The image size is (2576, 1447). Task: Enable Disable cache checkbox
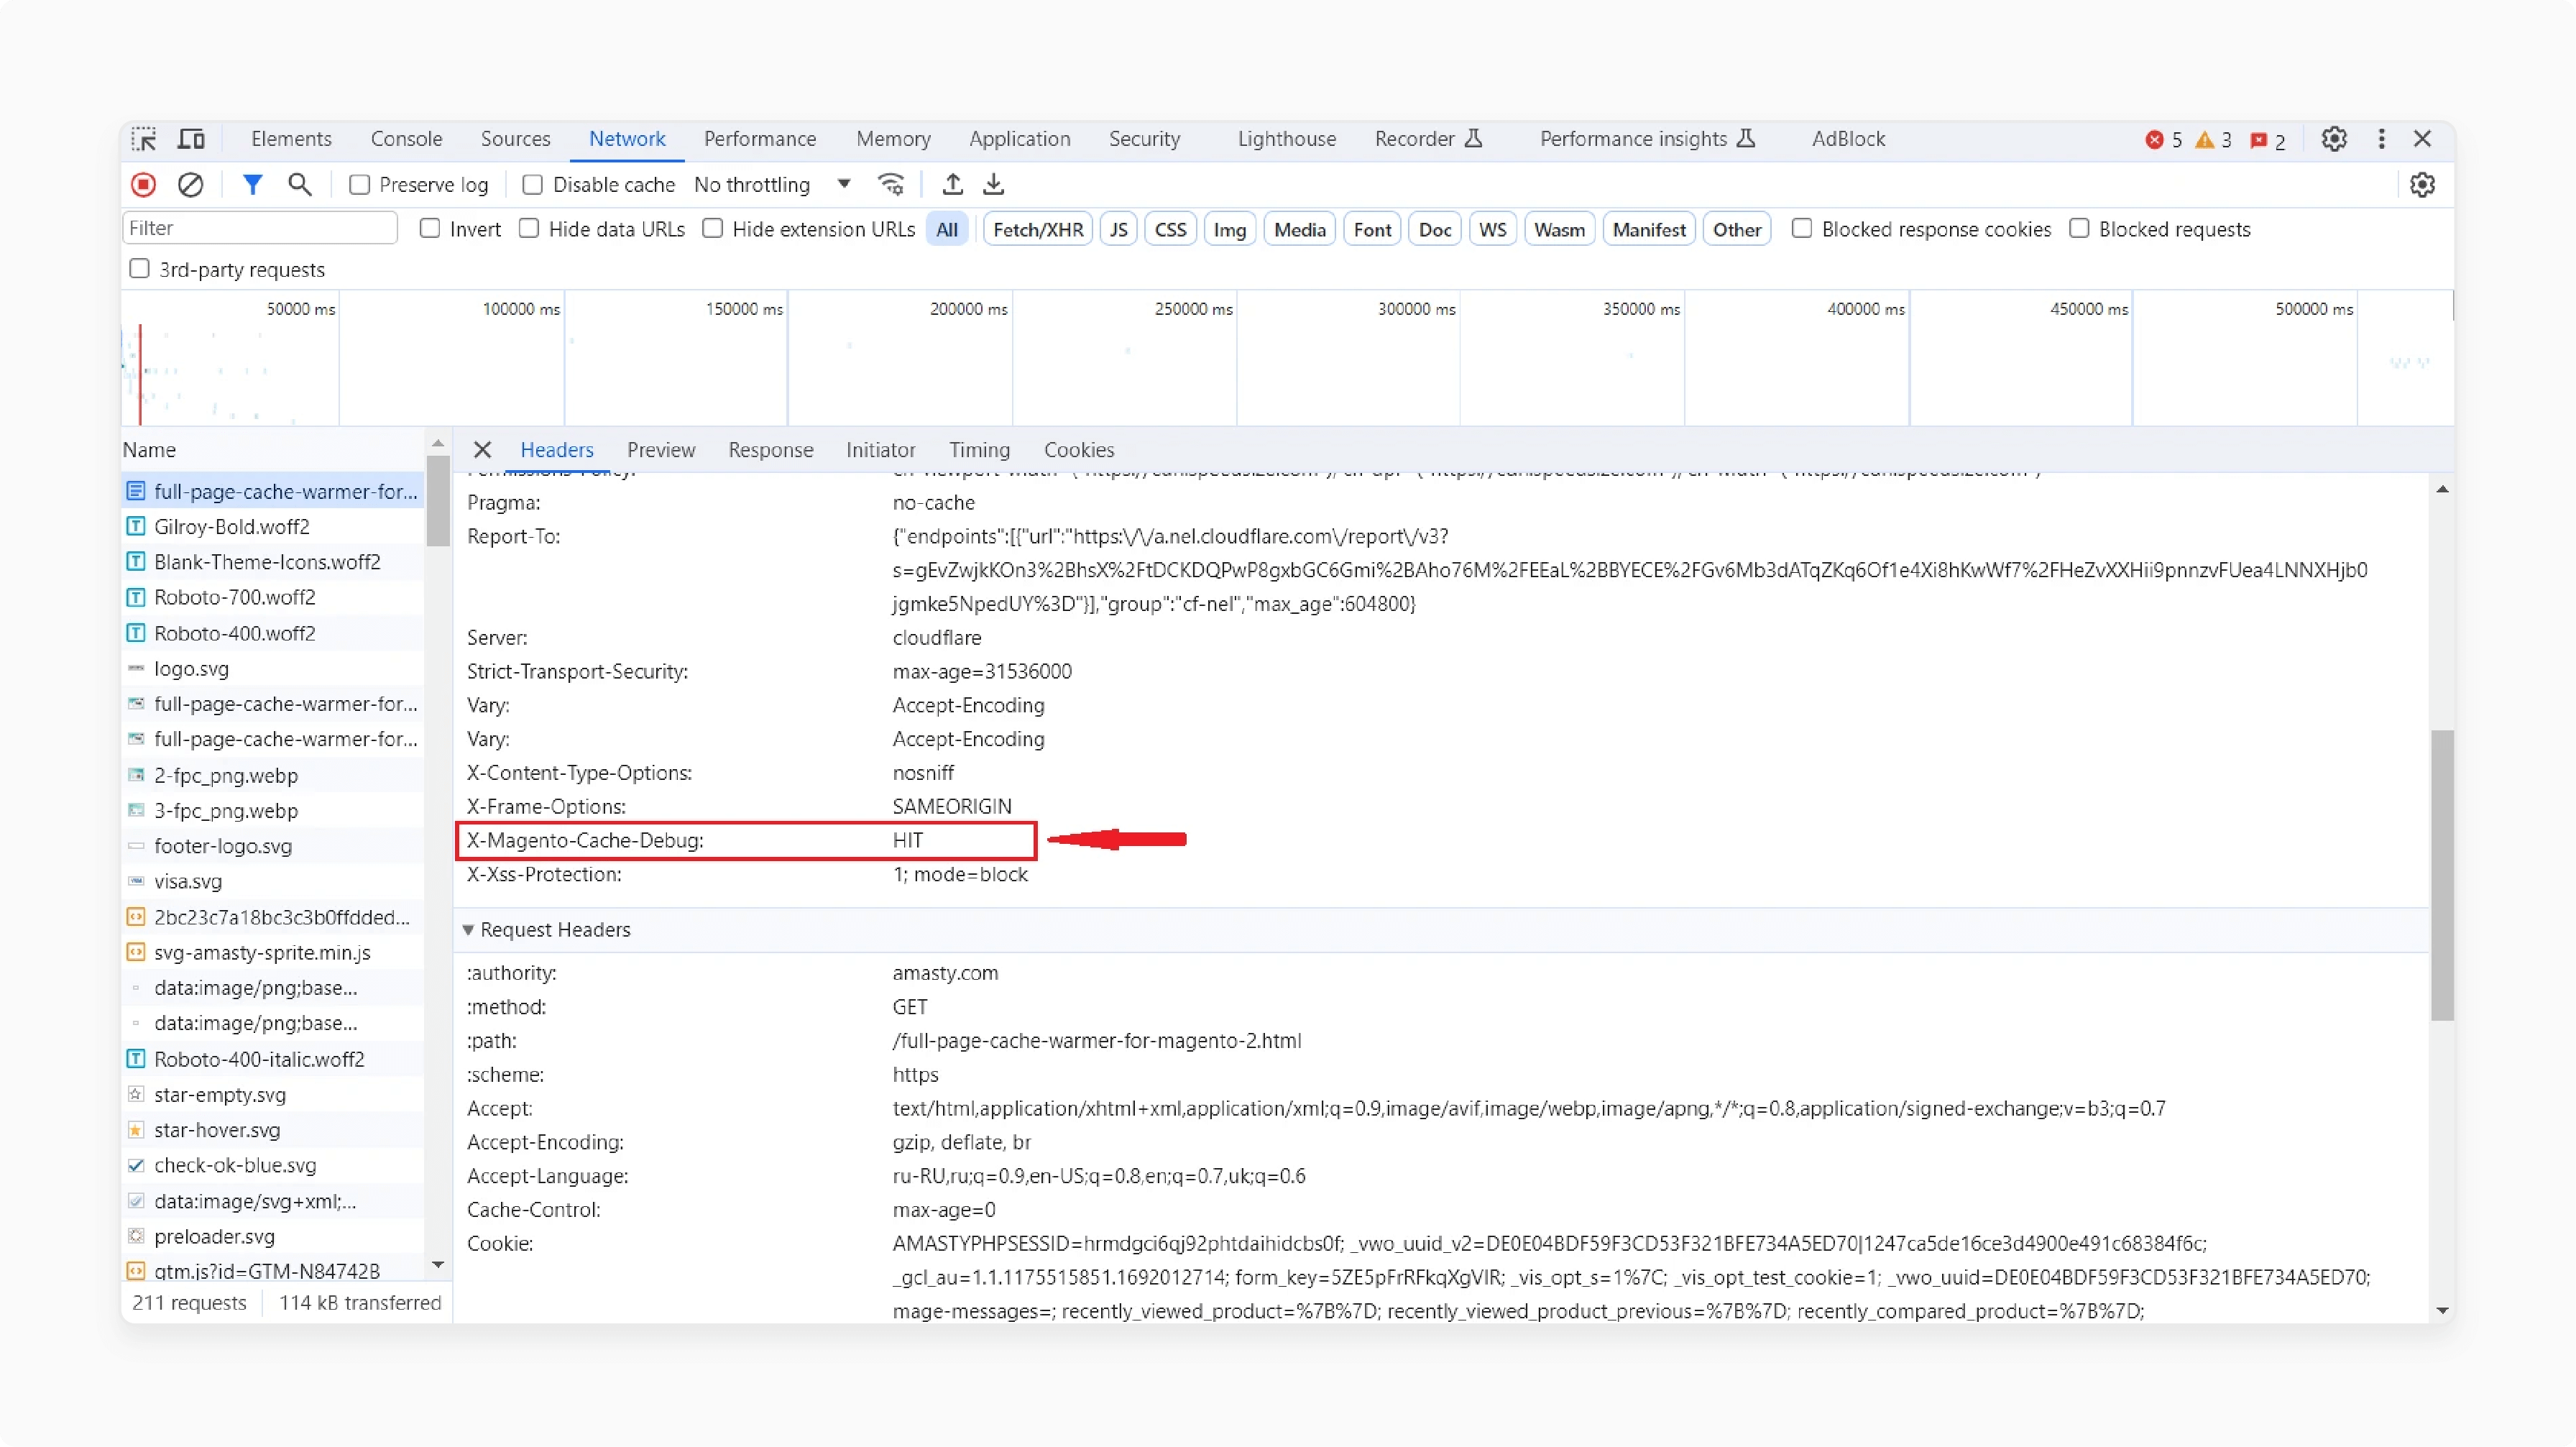tap(533, 185)
